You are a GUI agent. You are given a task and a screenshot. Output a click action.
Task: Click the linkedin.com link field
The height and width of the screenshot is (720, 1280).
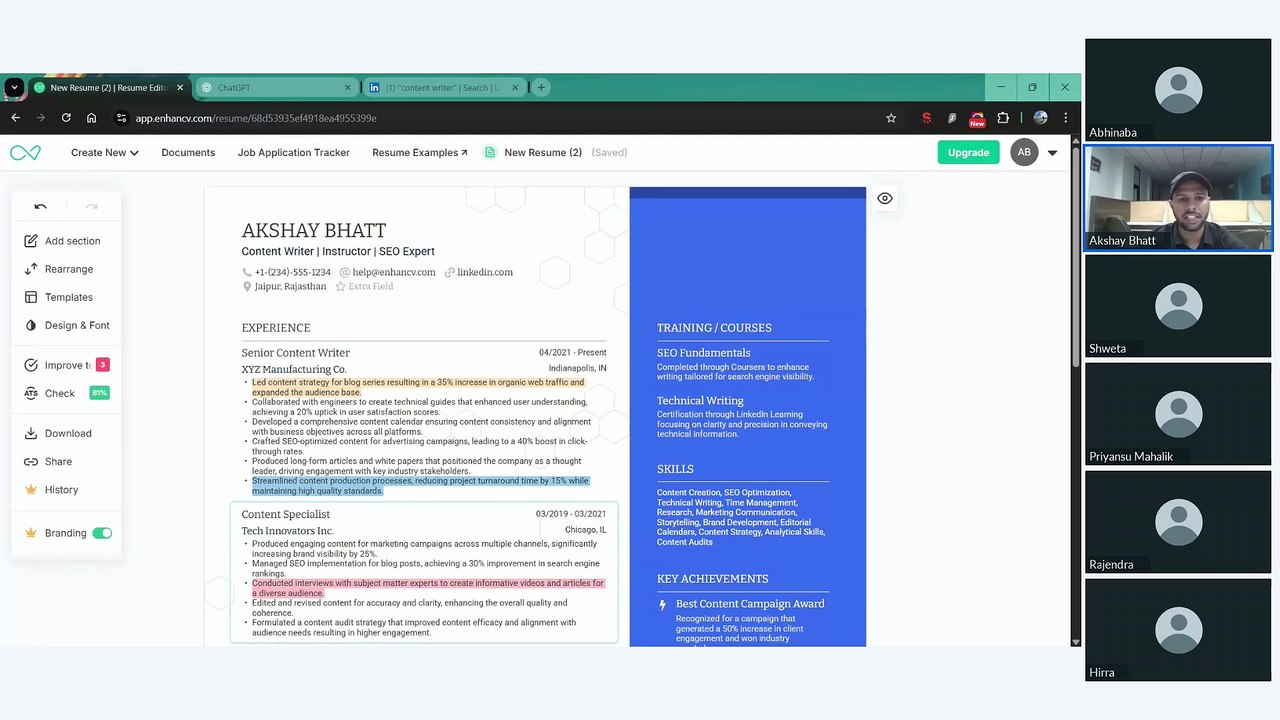484,272
